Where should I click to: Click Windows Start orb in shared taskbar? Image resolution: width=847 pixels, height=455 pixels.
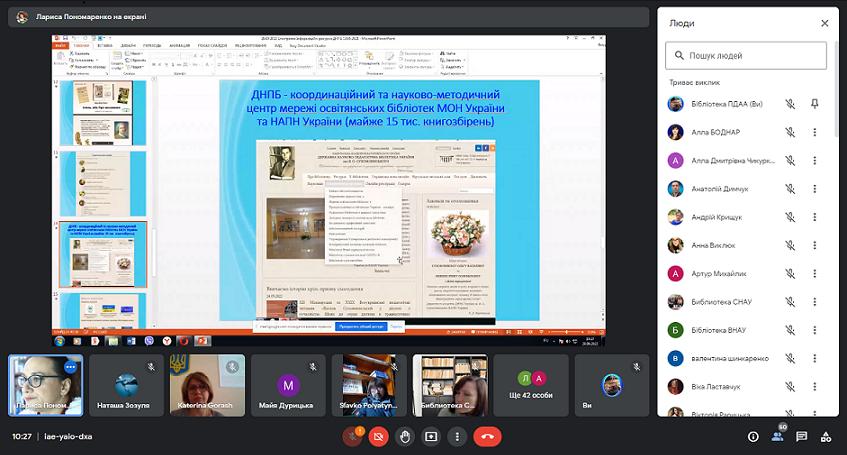pyautogui.click(x=59, y=341)
